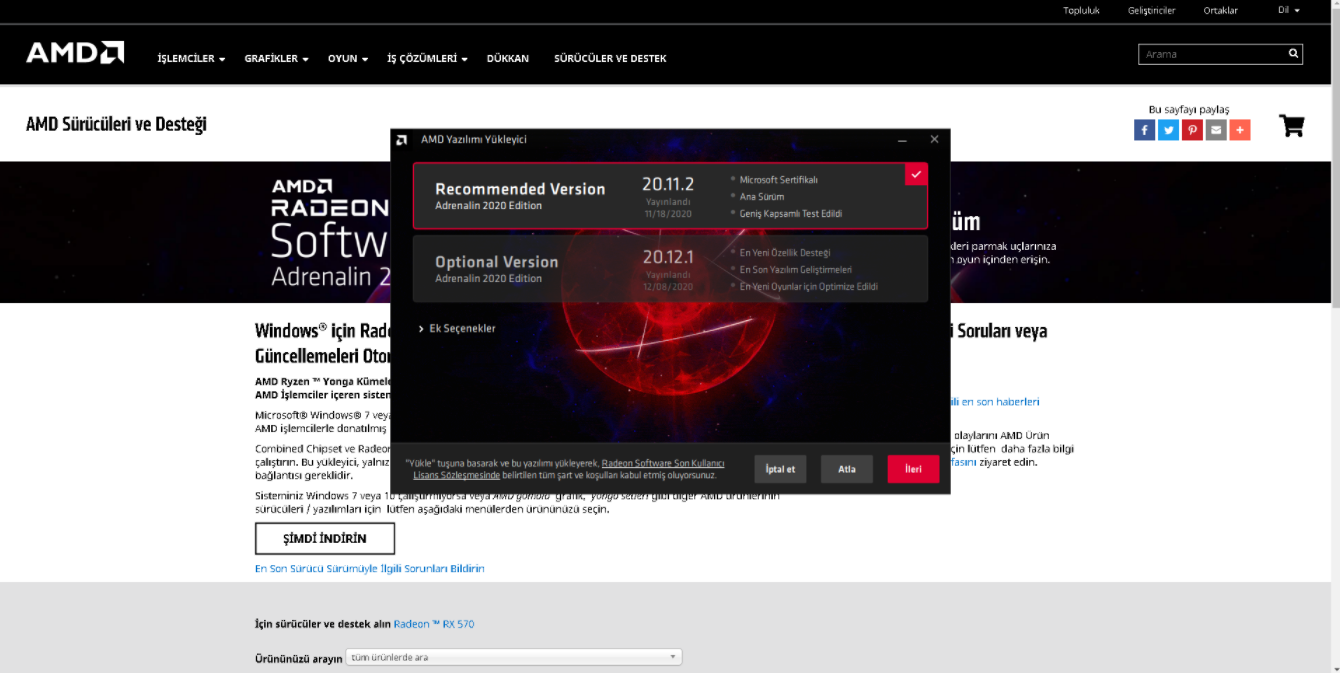Expand Ek Seçenekler section

point(457,328)
